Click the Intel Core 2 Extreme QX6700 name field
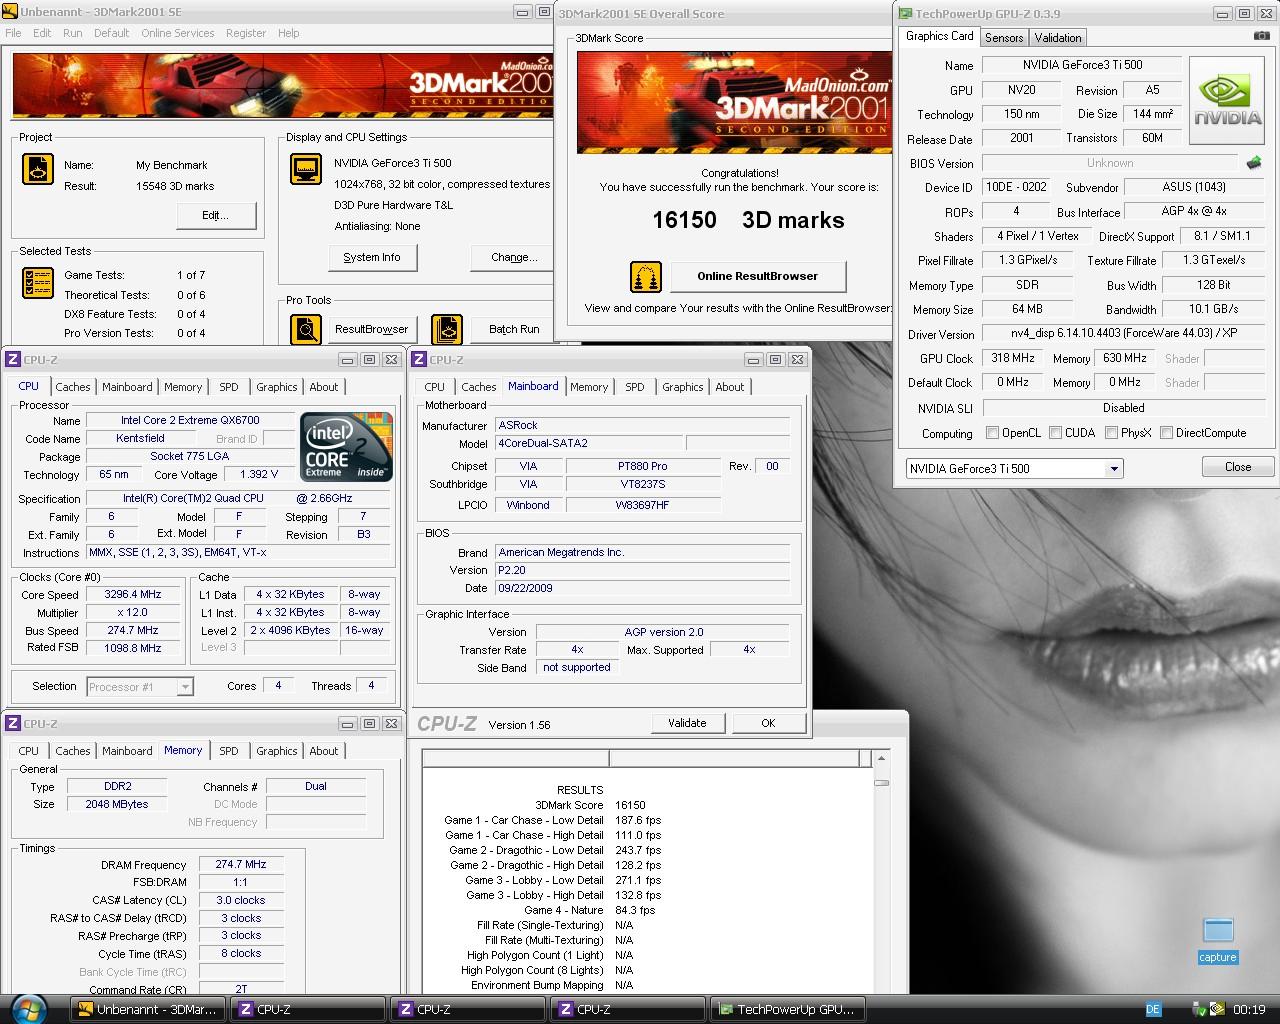The image size is (1280, 1024). coord(190,420)
